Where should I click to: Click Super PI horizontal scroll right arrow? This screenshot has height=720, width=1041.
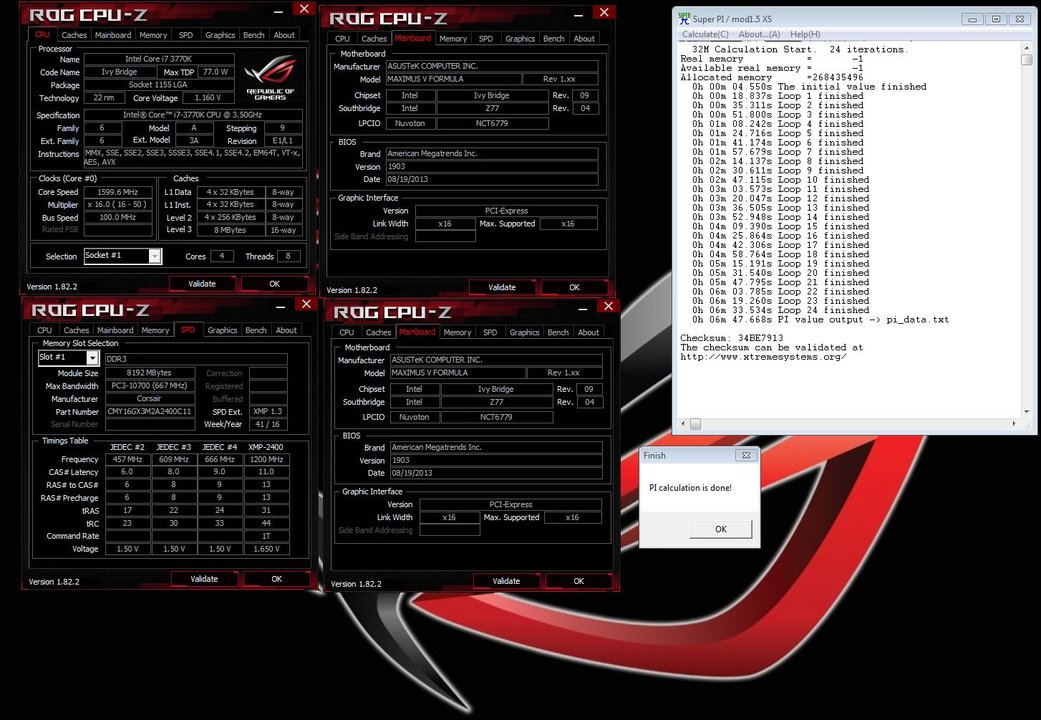[x=1014, y=424]
